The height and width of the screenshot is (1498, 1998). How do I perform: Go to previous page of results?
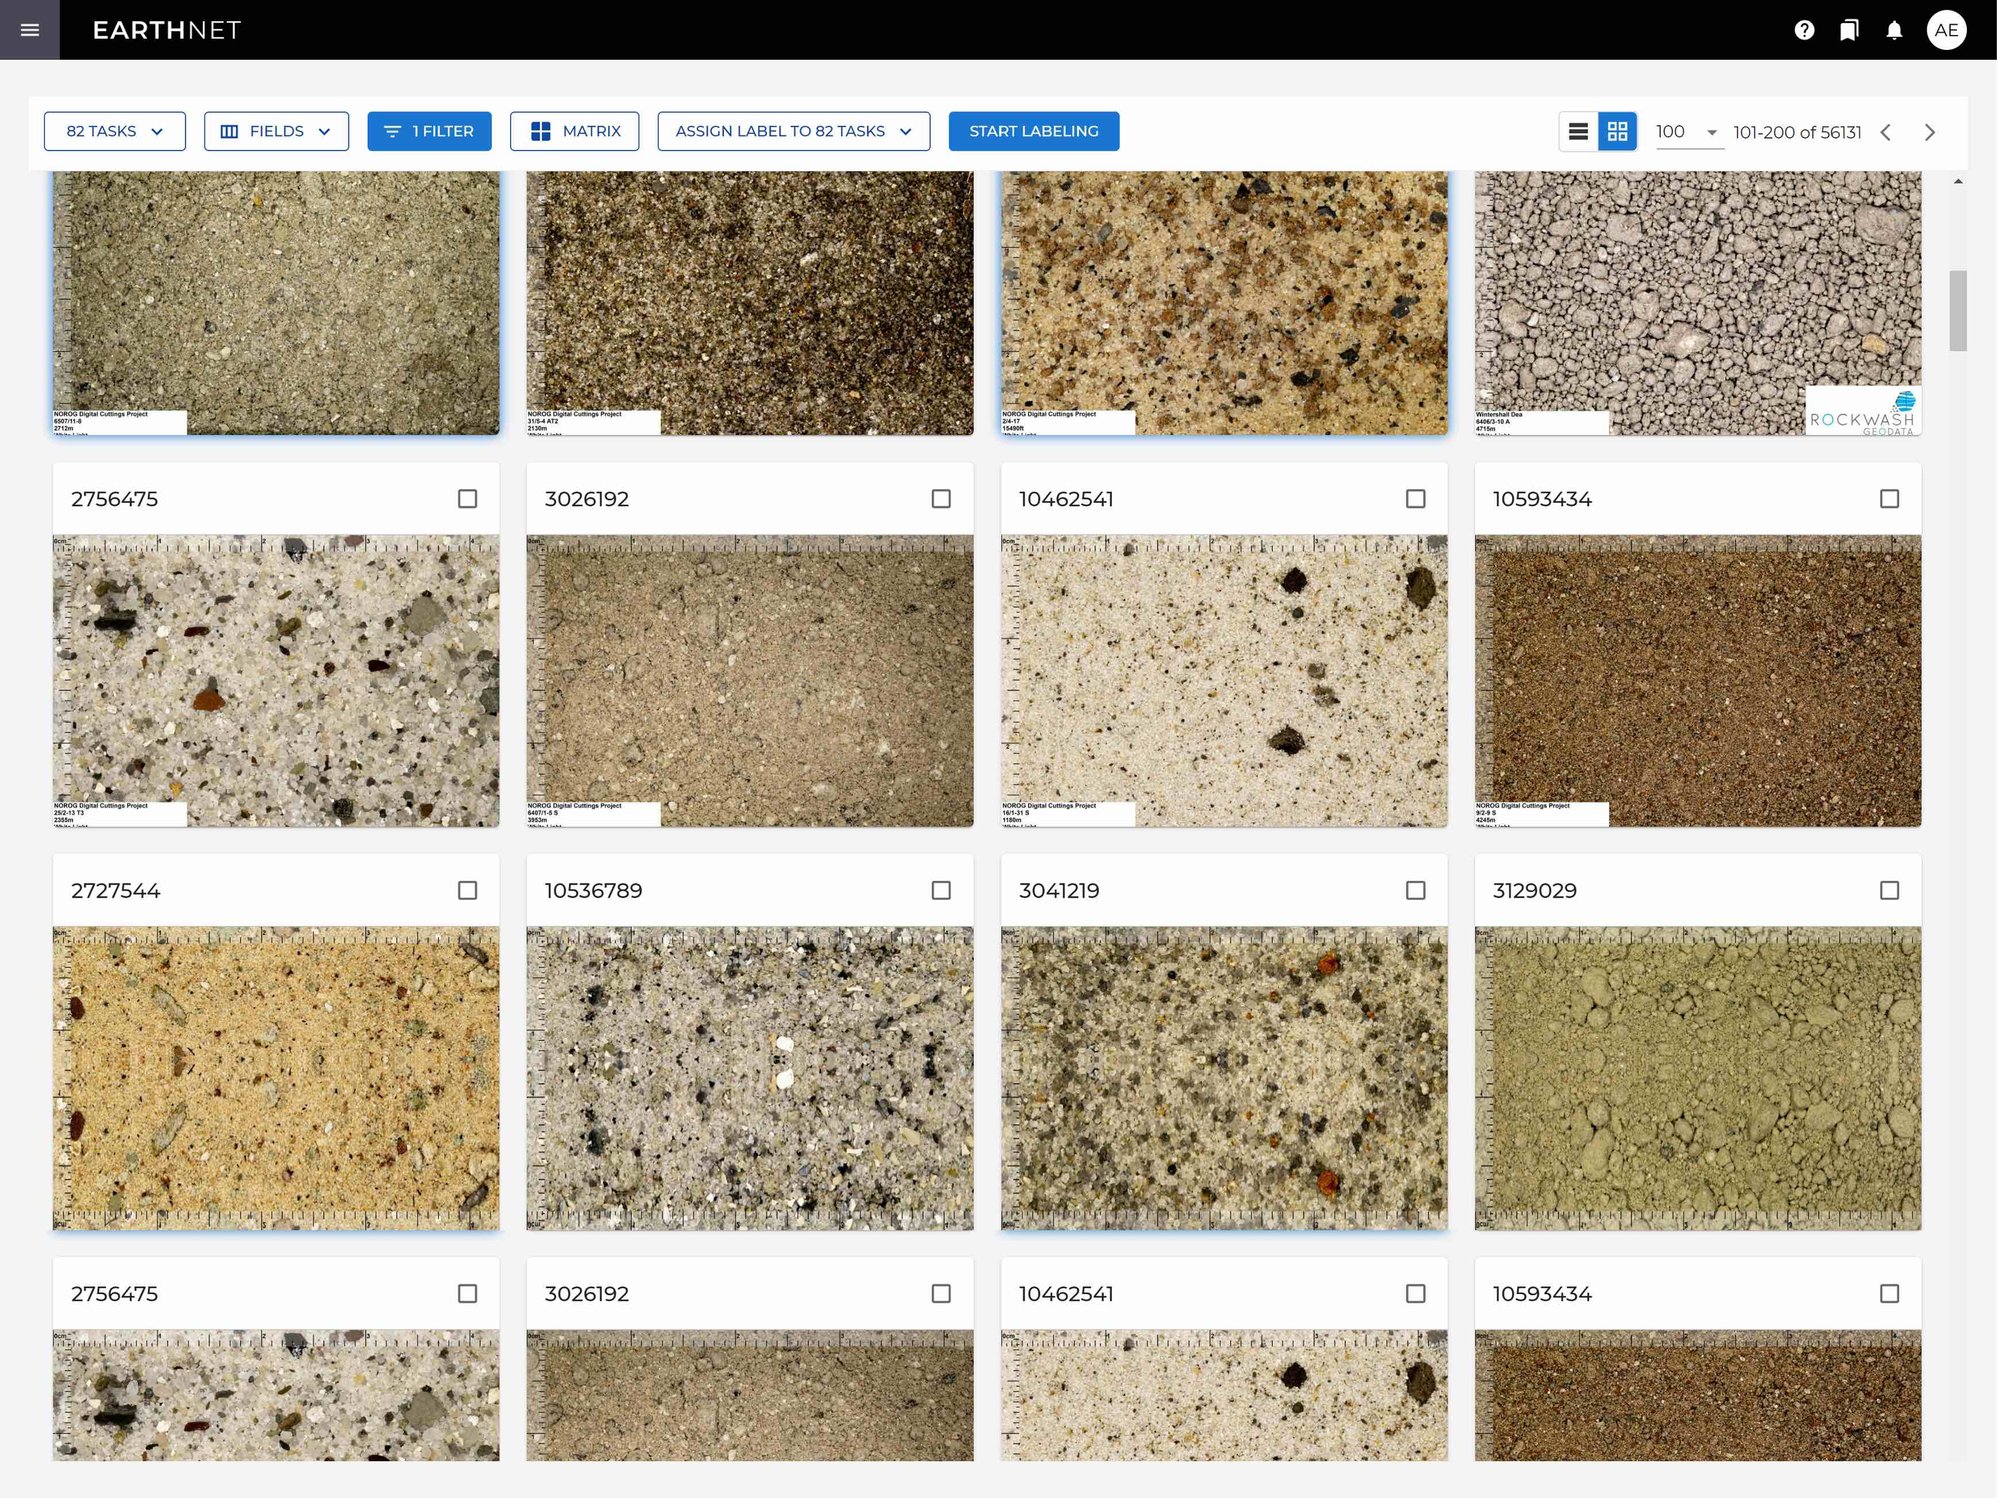click(1886, 132)
